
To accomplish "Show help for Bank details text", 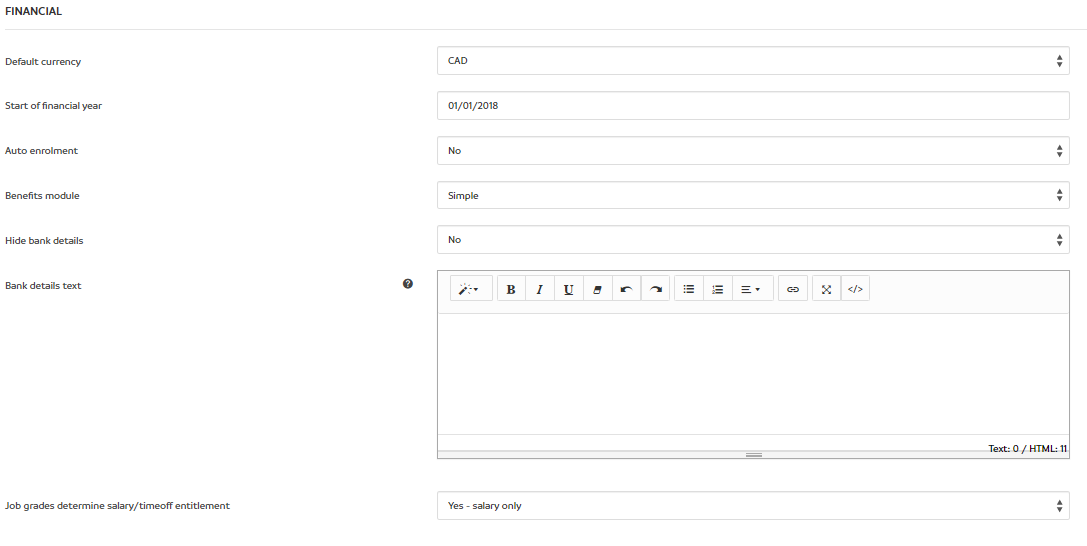I will (408, 284).
